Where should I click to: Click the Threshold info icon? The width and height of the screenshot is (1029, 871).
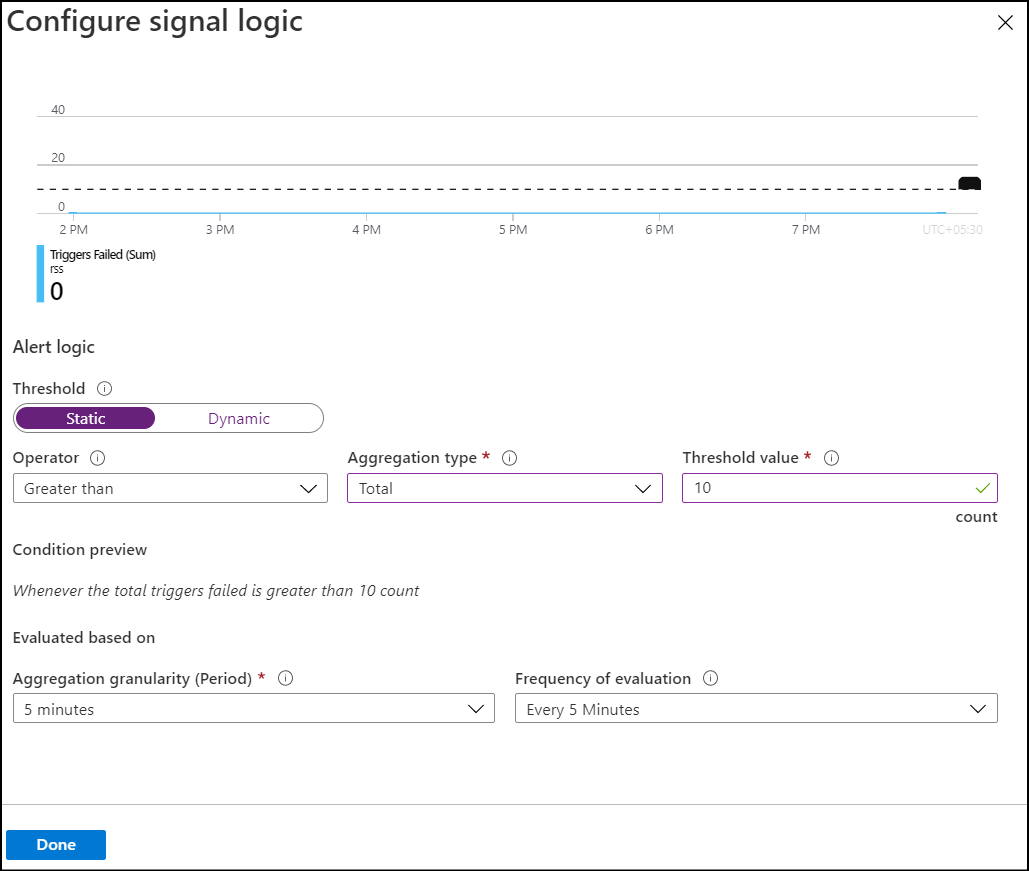[x=104, y=388]
